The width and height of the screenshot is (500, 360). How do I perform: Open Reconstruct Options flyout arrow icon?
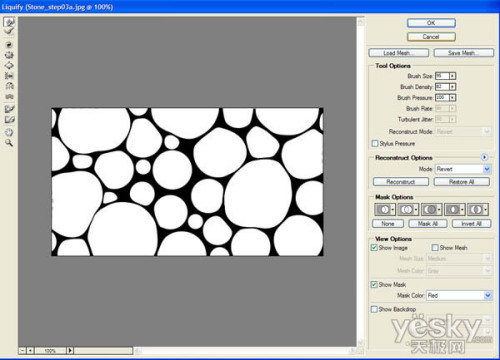coord(484,157)
